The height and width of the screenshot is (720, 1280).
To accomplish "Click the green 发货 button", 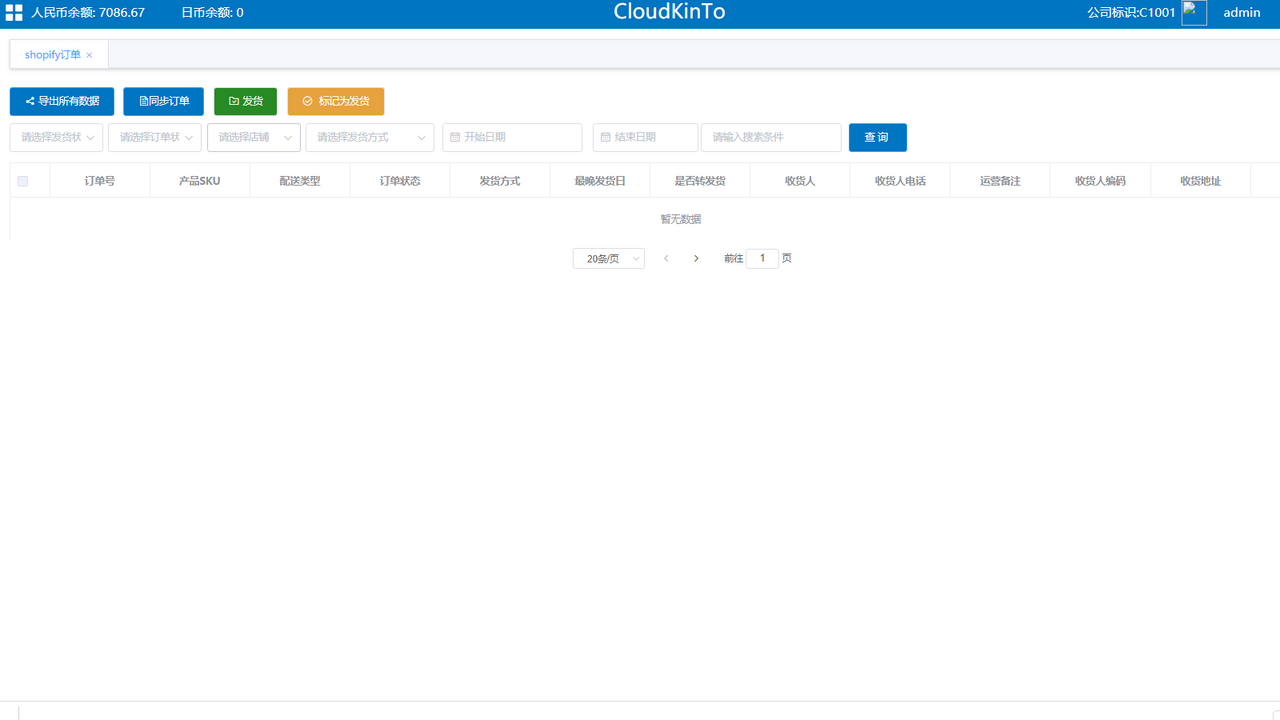I will [x=246, y=101].
